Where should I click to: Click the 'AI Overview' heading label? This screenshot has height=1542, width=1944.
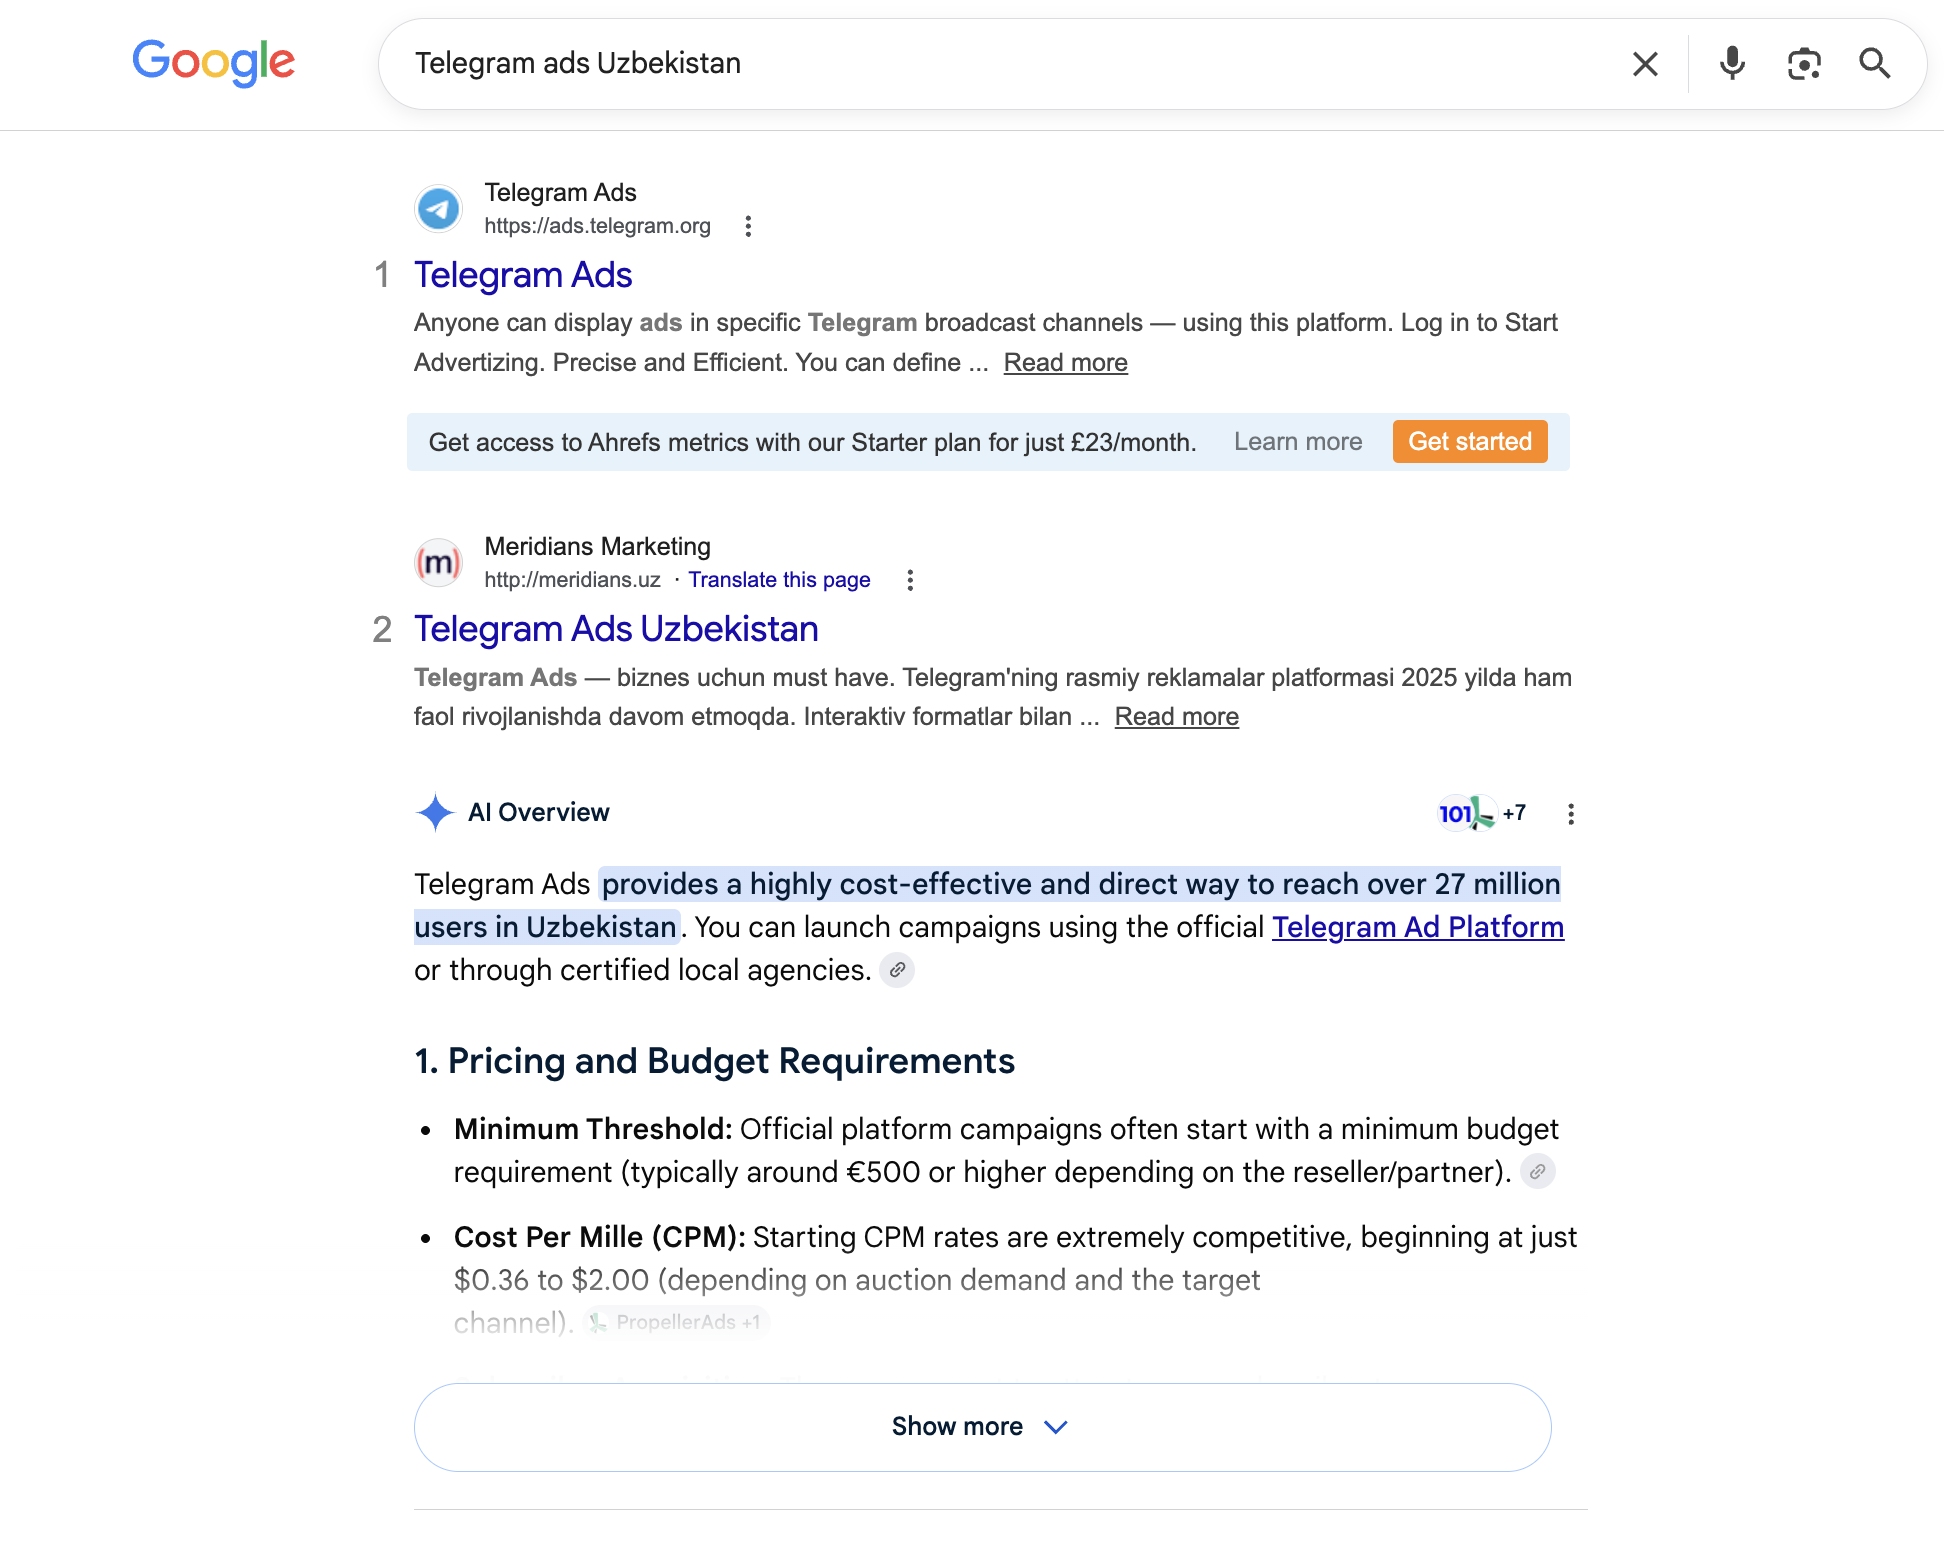[538, 812]
